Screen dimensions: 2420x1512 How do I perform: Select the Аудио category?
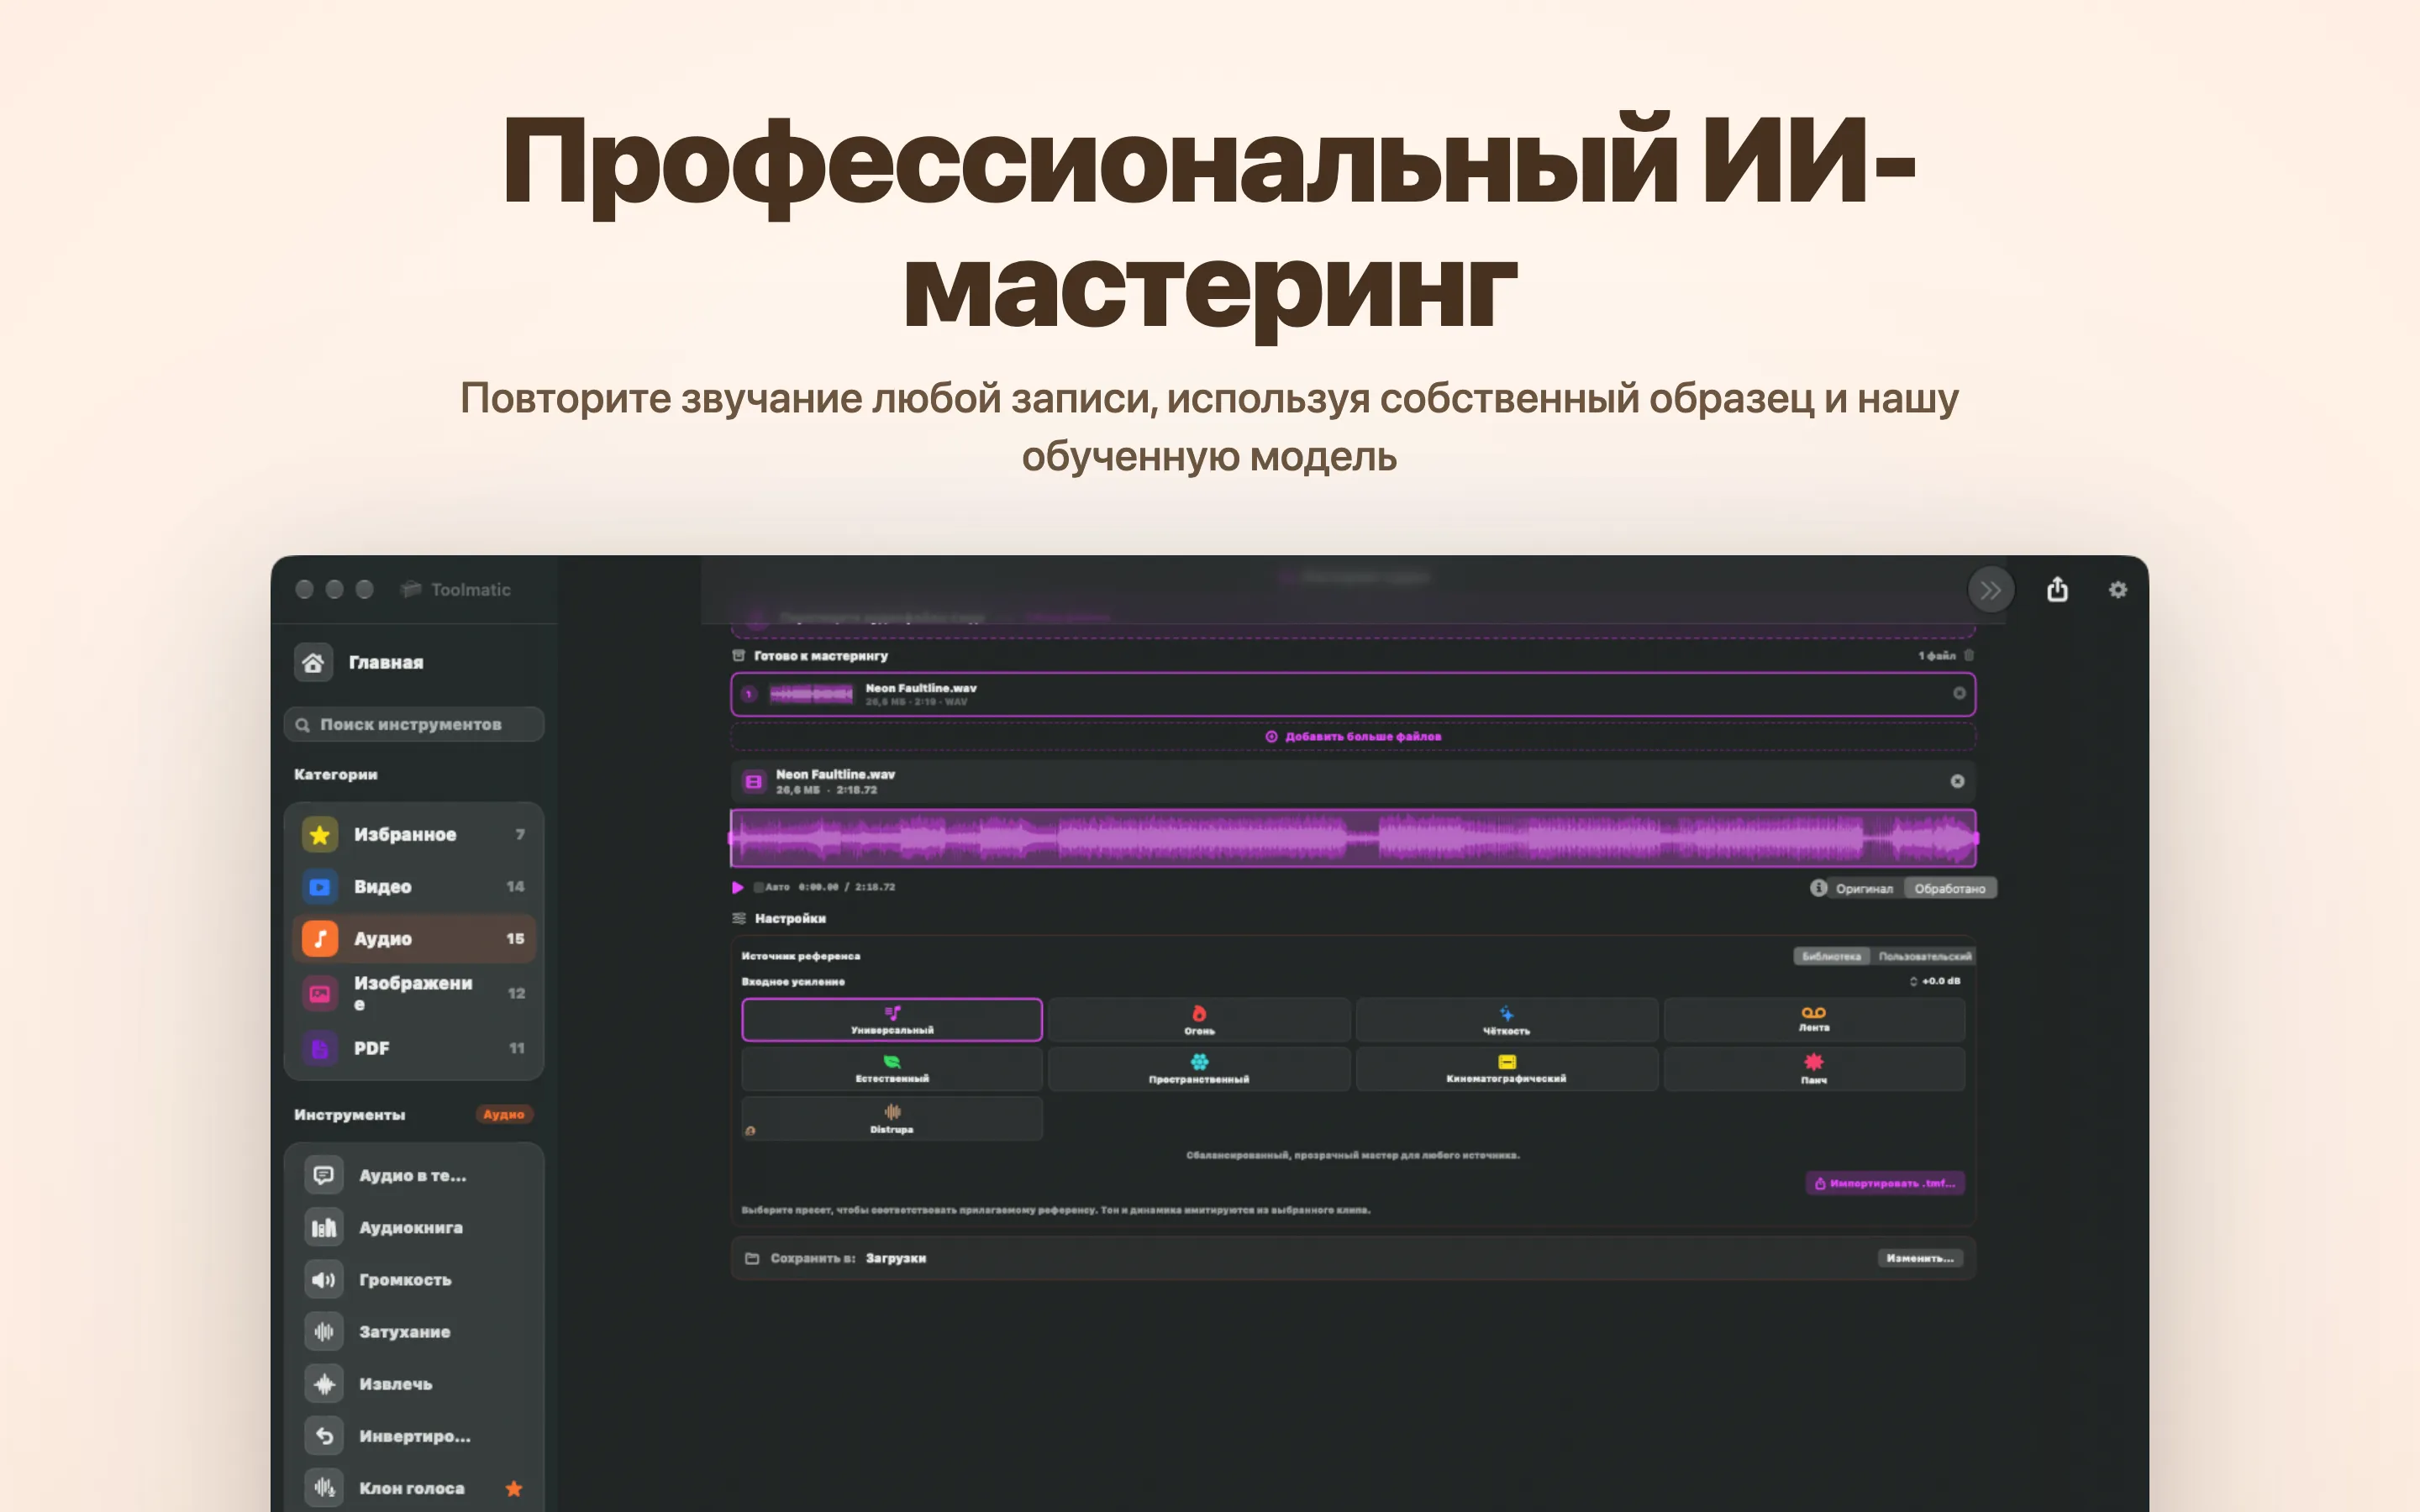click(414, 938)
